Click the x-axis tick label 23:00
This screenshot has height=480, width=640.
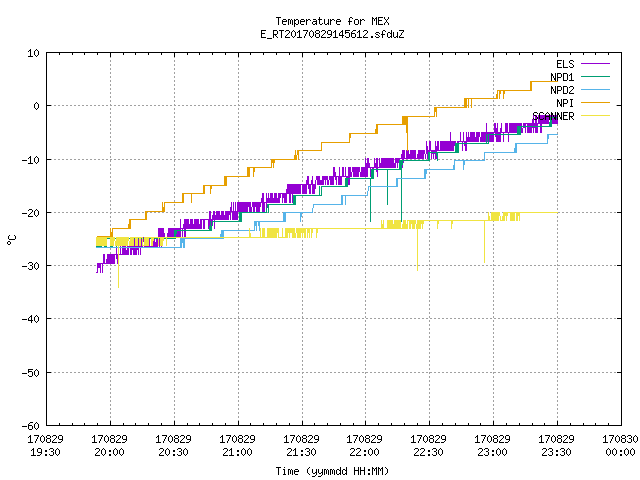point(493,452)
